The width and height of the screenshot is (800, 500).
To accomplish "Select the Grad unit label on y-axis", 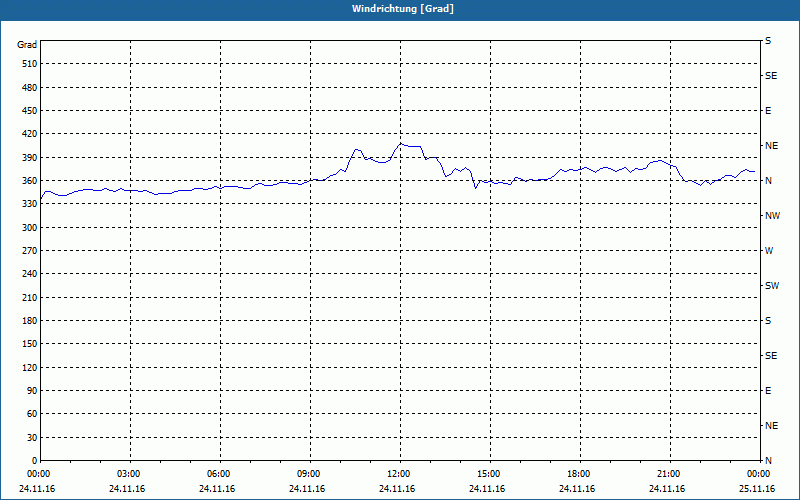I will [x=27, y=45].
